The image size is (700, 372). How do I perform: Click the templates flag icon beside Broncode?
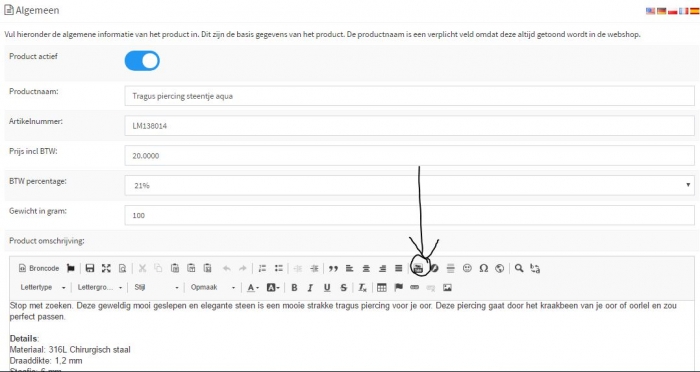coord(71,268)
